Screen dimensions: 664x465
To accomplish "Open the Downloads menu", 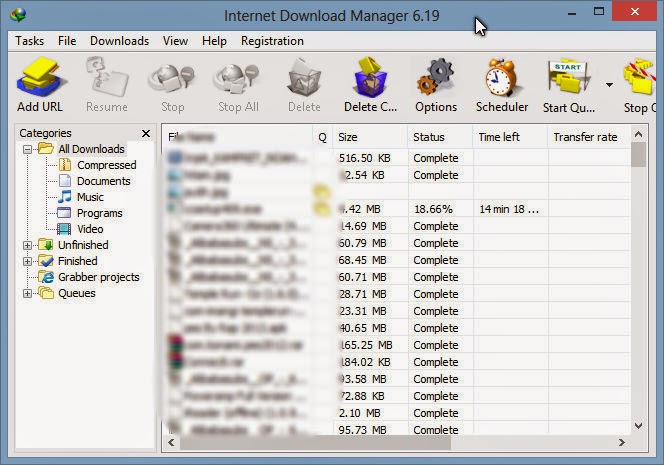I will (x=119, y=41).
